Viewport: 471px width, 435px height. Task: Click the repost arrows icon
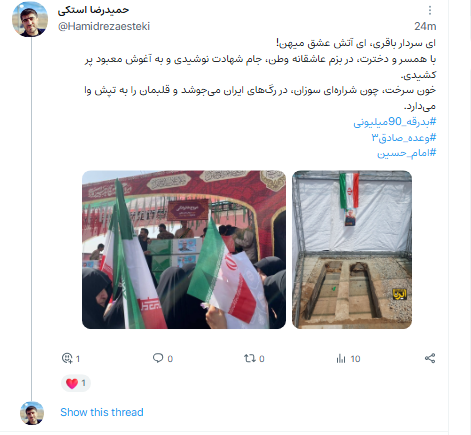[x=250, y=358]
